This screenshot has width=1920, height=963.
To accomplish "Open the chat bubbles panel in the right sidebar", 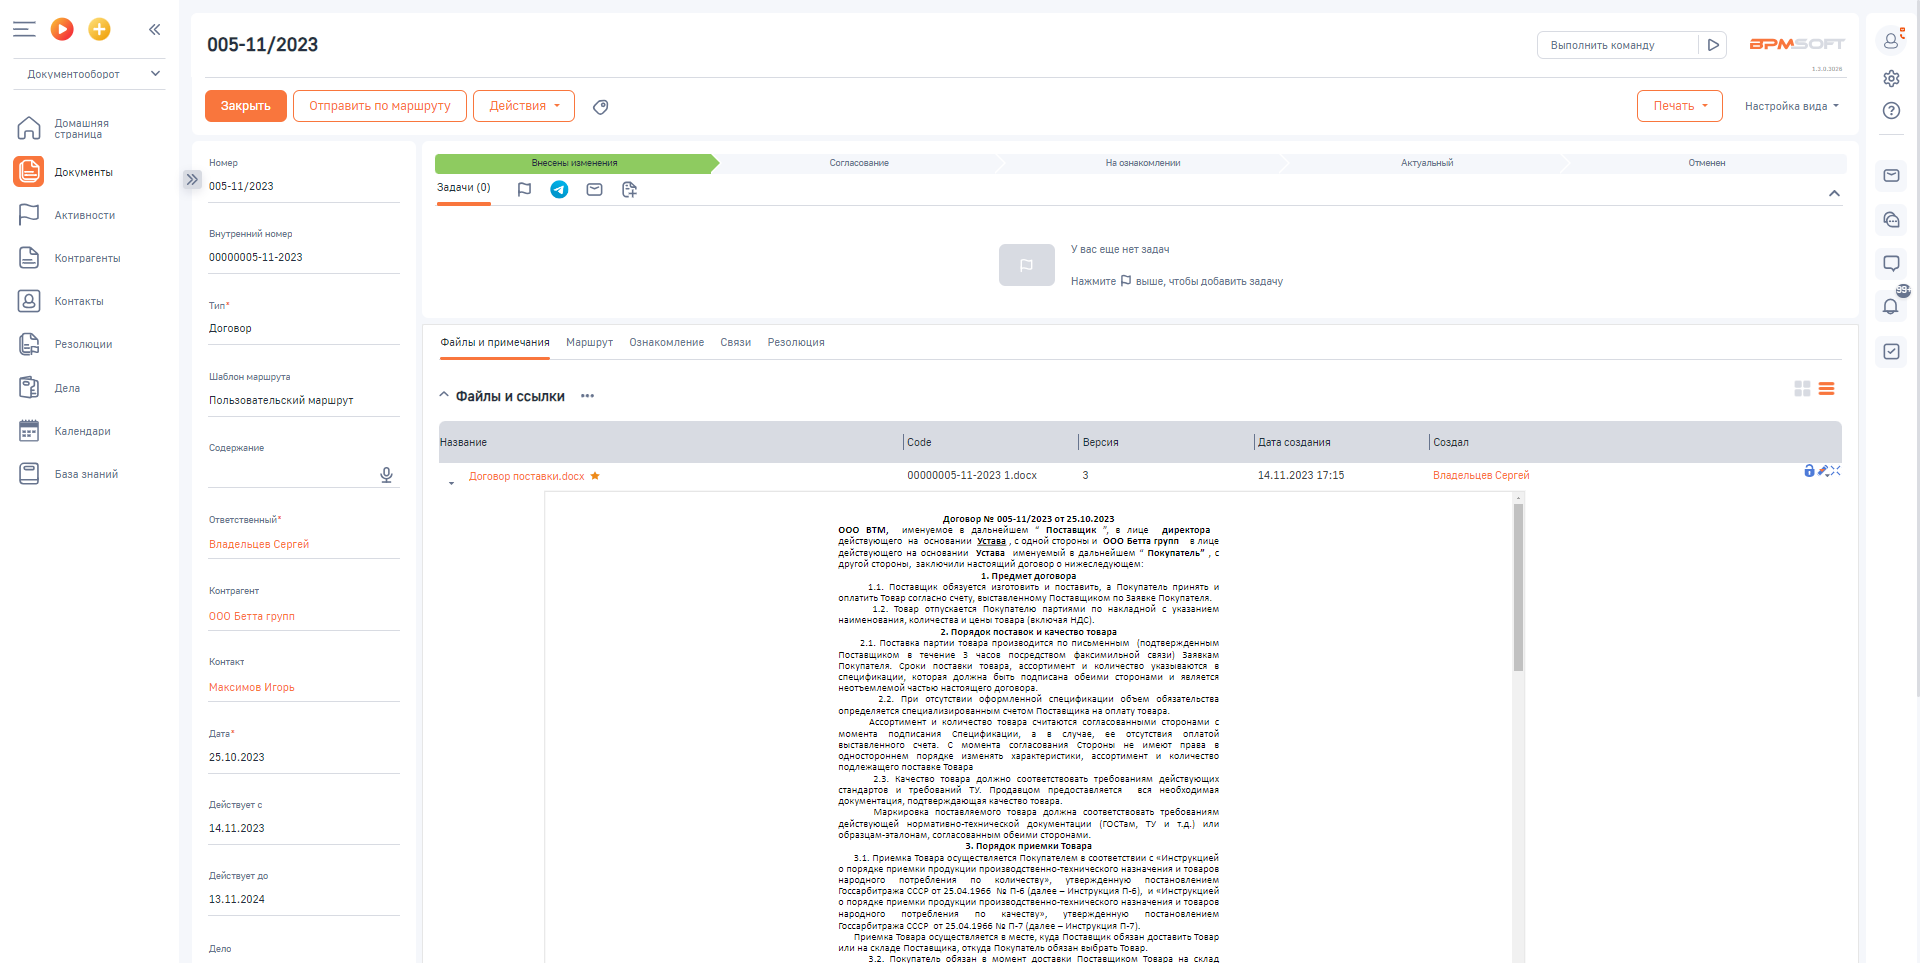I will [1891, 220].
